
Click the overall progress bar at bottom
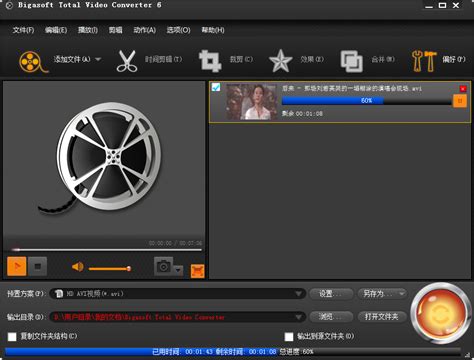pos(233,352)
